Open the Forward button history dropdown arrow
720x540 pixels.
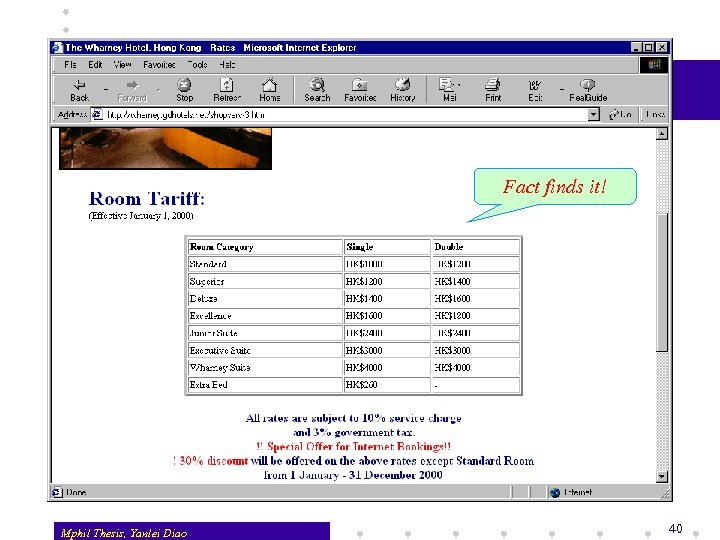click(x=159, y=90)
